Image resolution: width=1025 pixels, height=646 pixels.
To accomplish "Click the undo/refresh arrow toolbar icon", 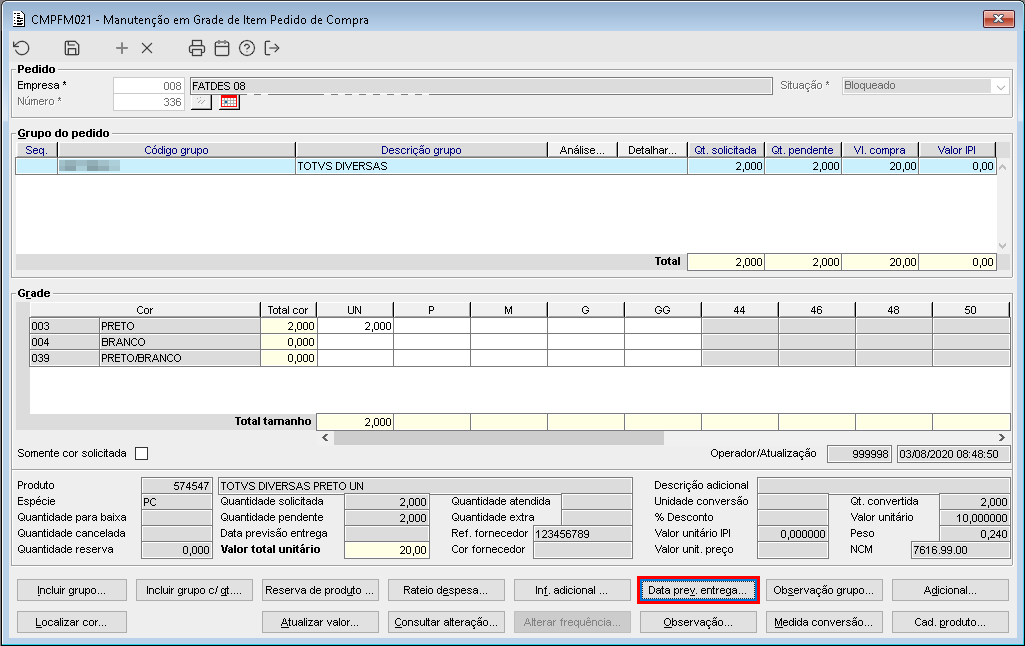I will coord(22,48).
